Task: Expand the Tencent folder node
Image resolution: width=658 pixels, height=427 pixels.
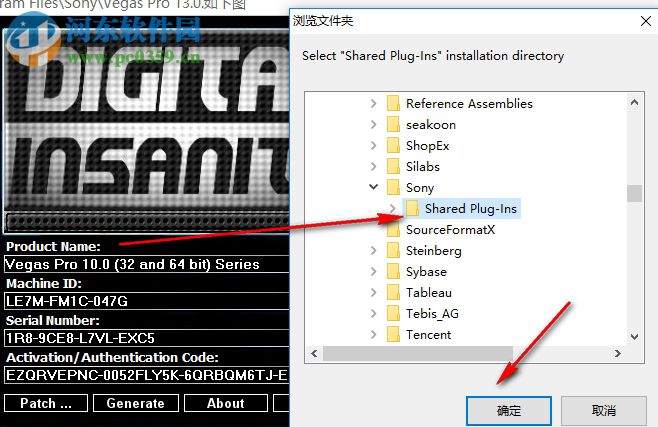Action: (373, 334)
